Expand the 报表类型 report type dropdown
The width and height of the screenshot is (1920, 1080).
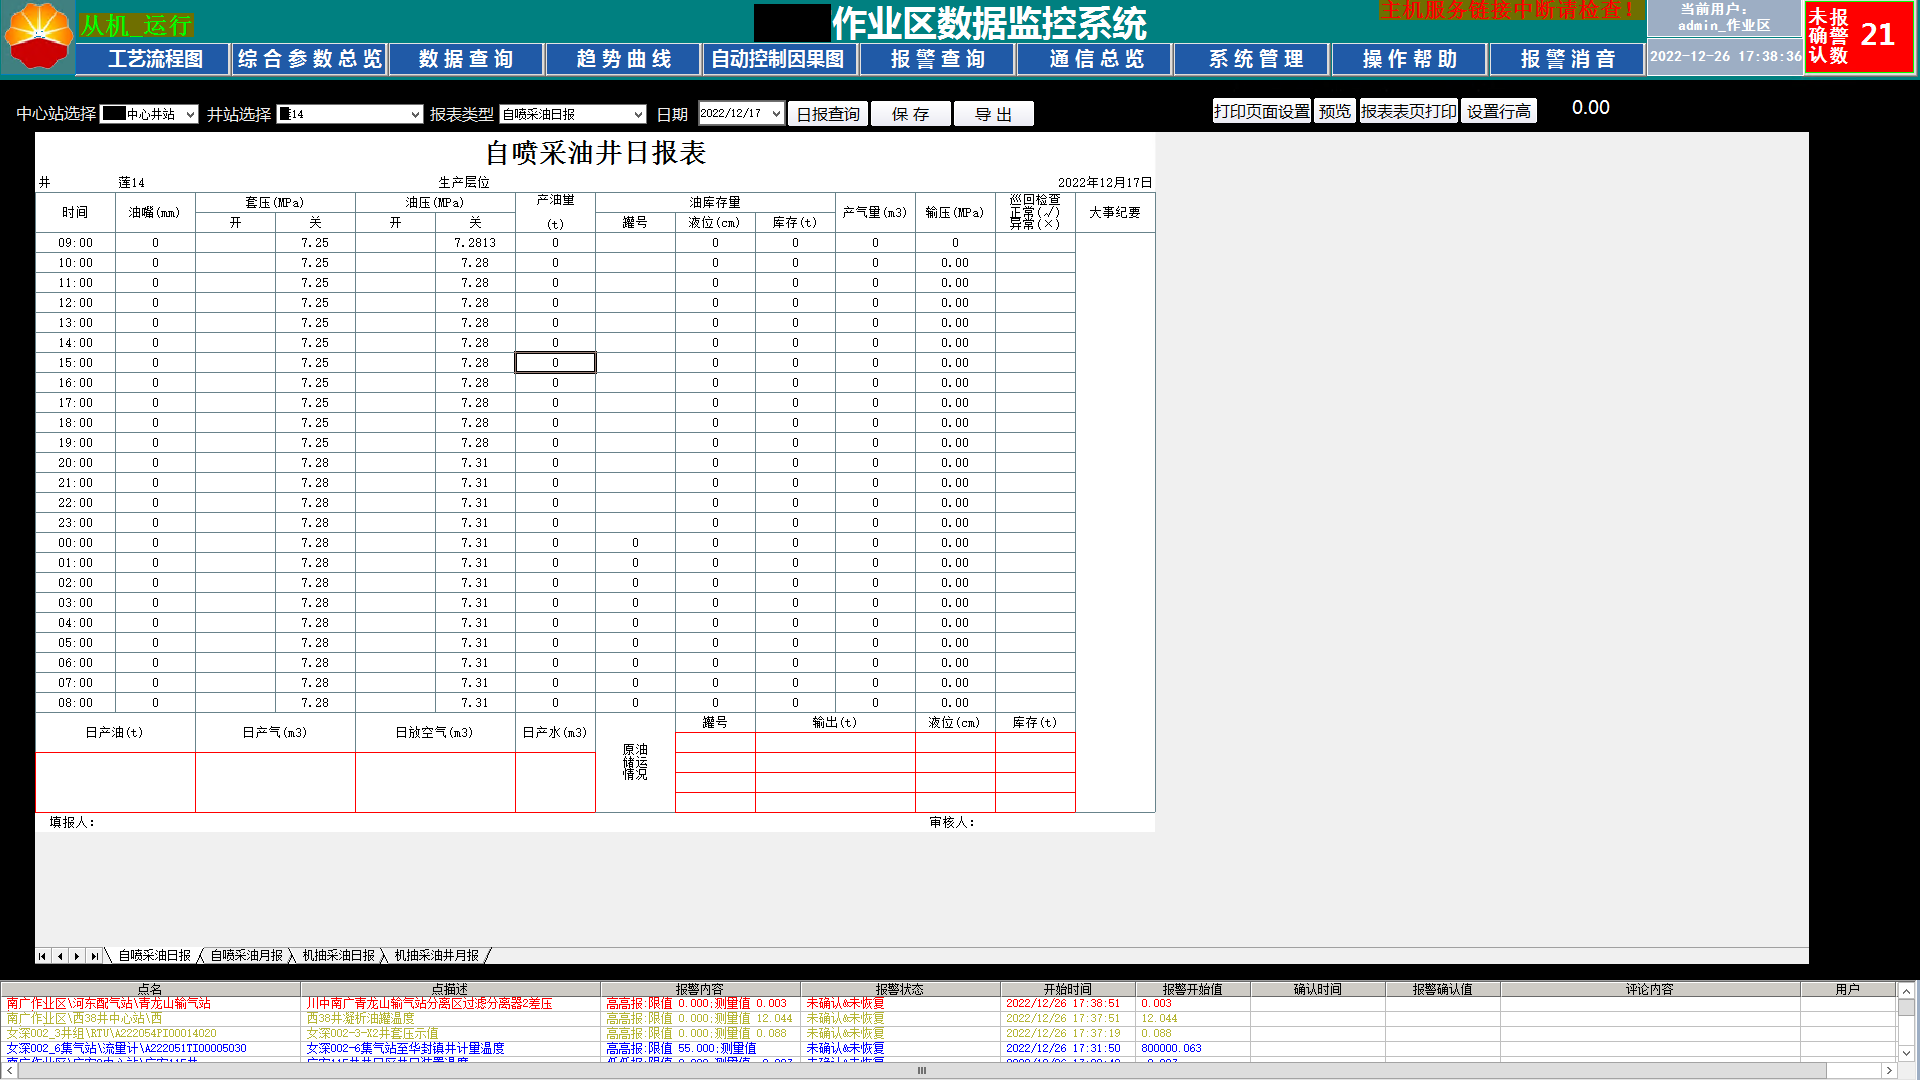(x=638, y=115)
